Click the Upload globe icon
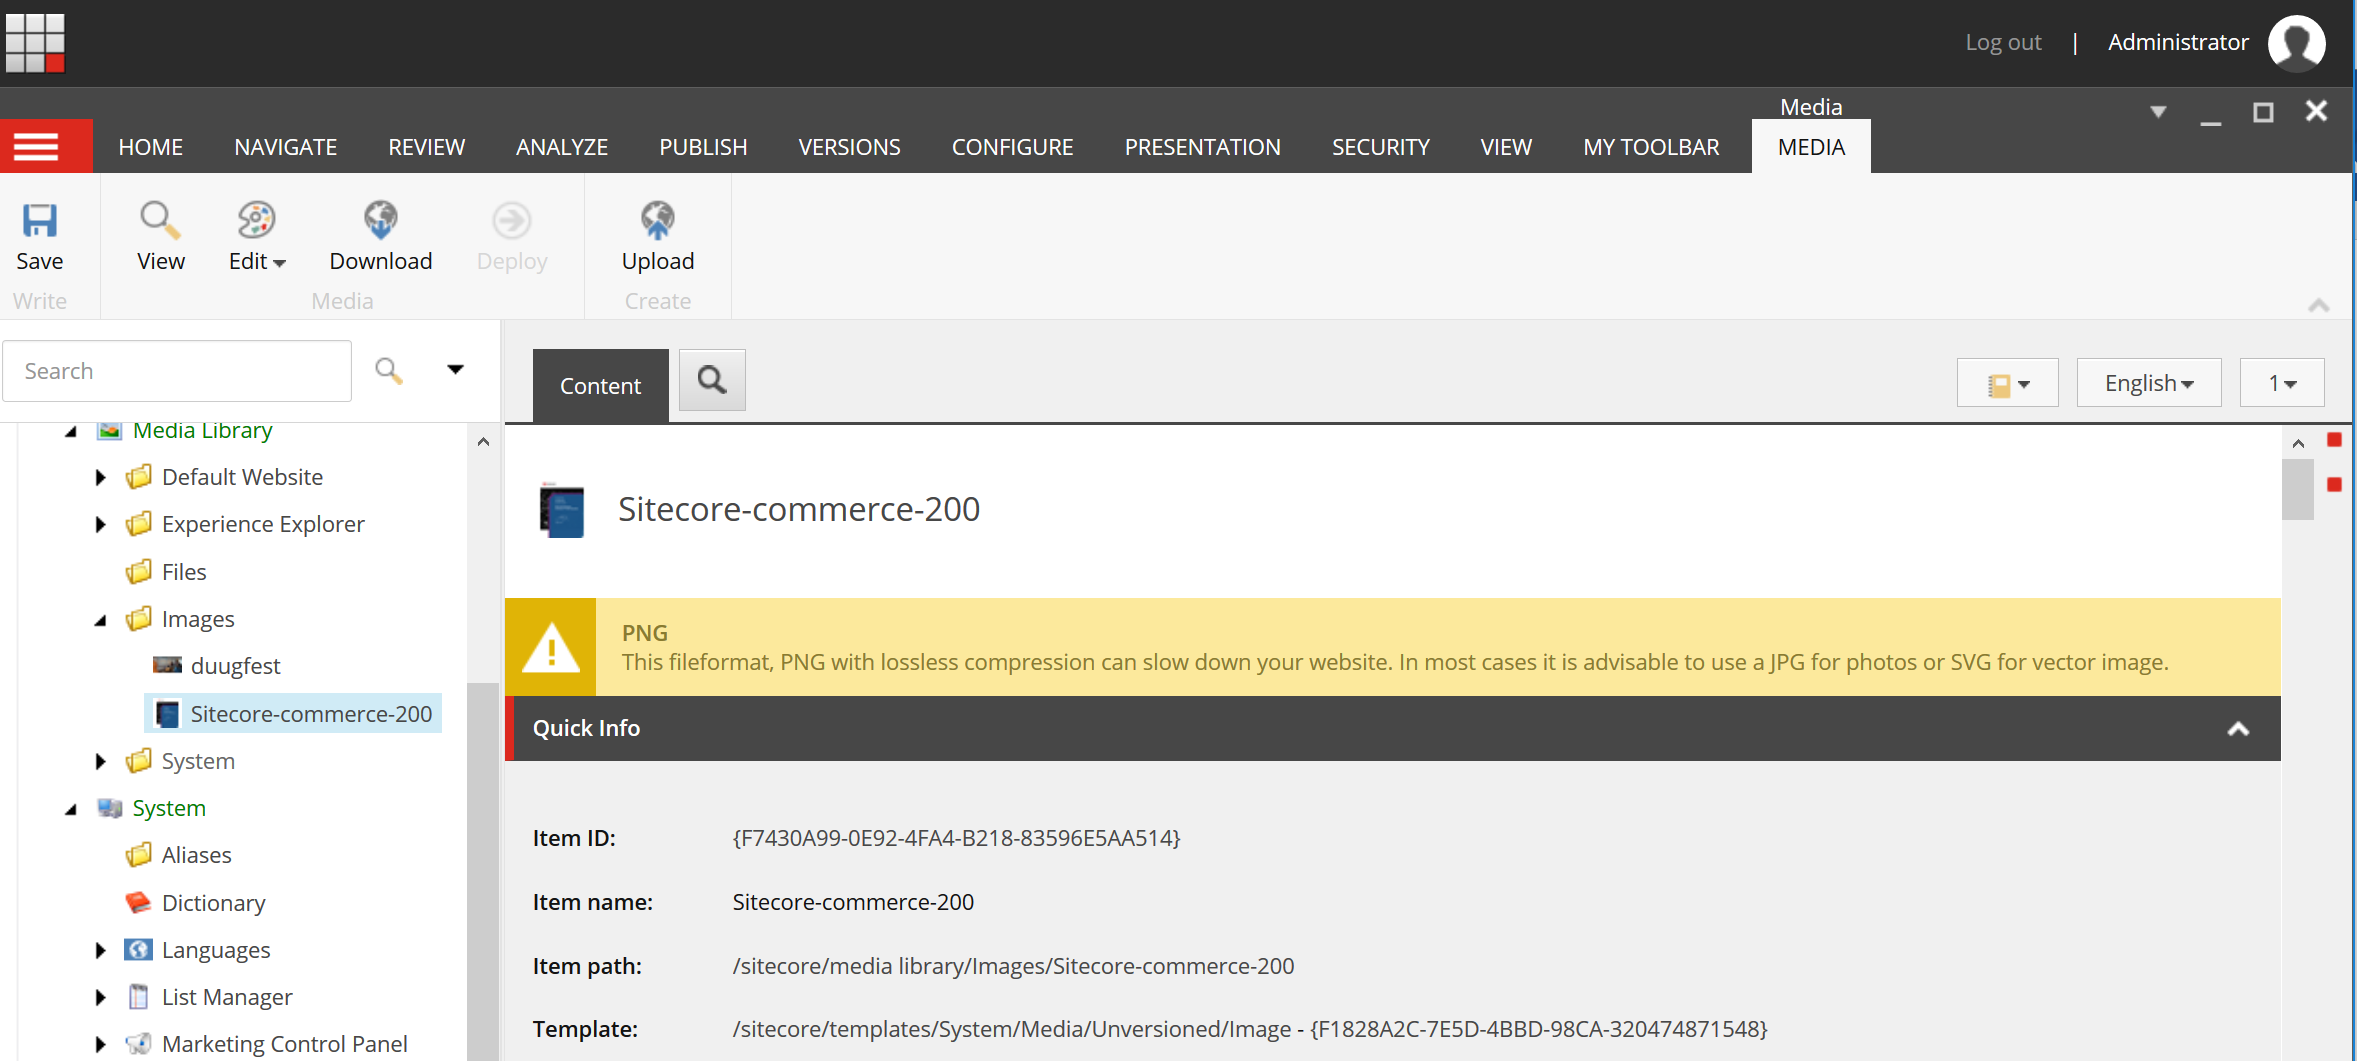The height and width of the screenshot is (1061, 2357). coord(658,220)
